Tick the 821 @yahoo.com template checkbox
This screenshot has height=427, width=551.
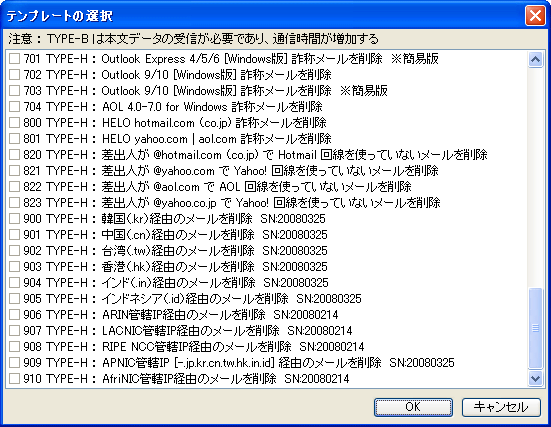tap(14, 170)
